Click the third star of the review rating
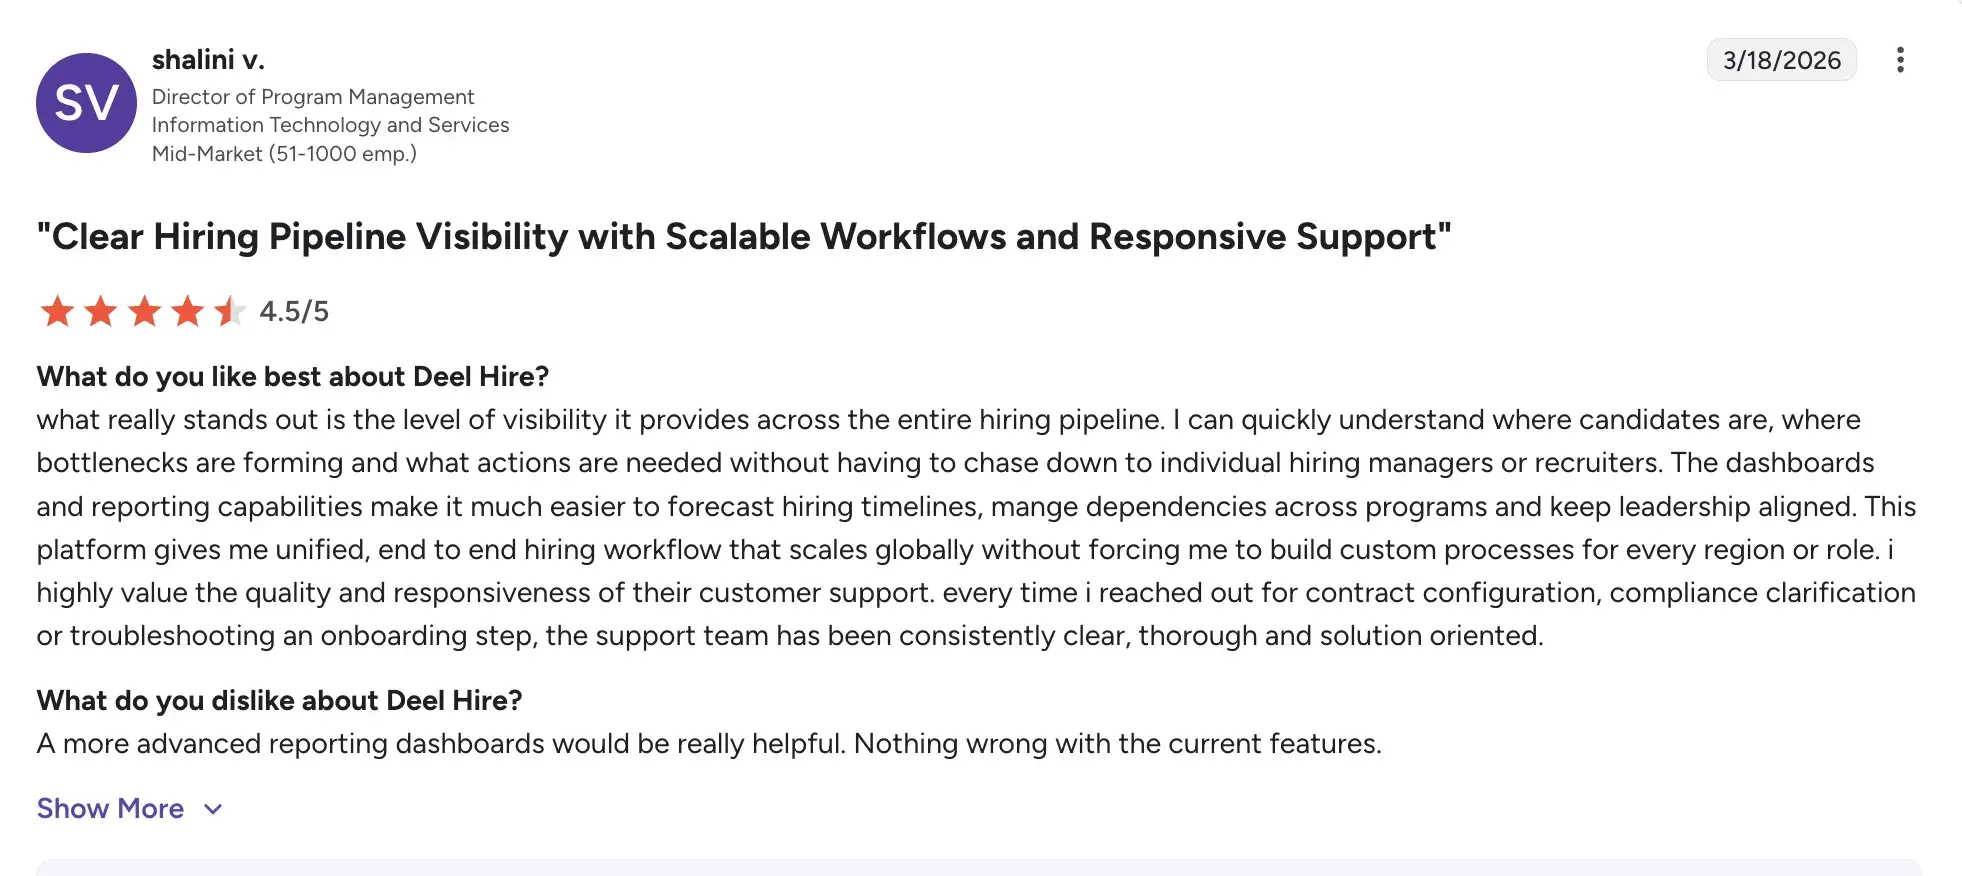 [143, 311]
